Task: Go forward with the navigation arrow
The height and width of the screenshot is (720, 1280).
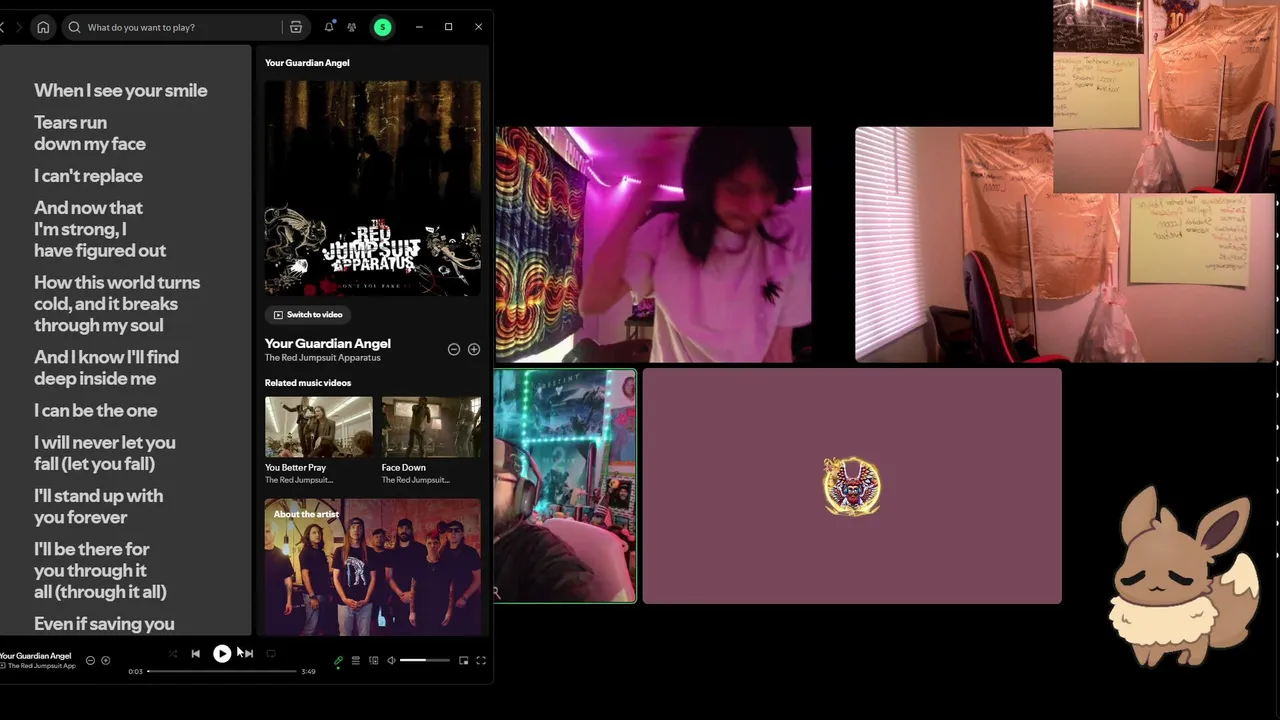Action: point(18,27)
